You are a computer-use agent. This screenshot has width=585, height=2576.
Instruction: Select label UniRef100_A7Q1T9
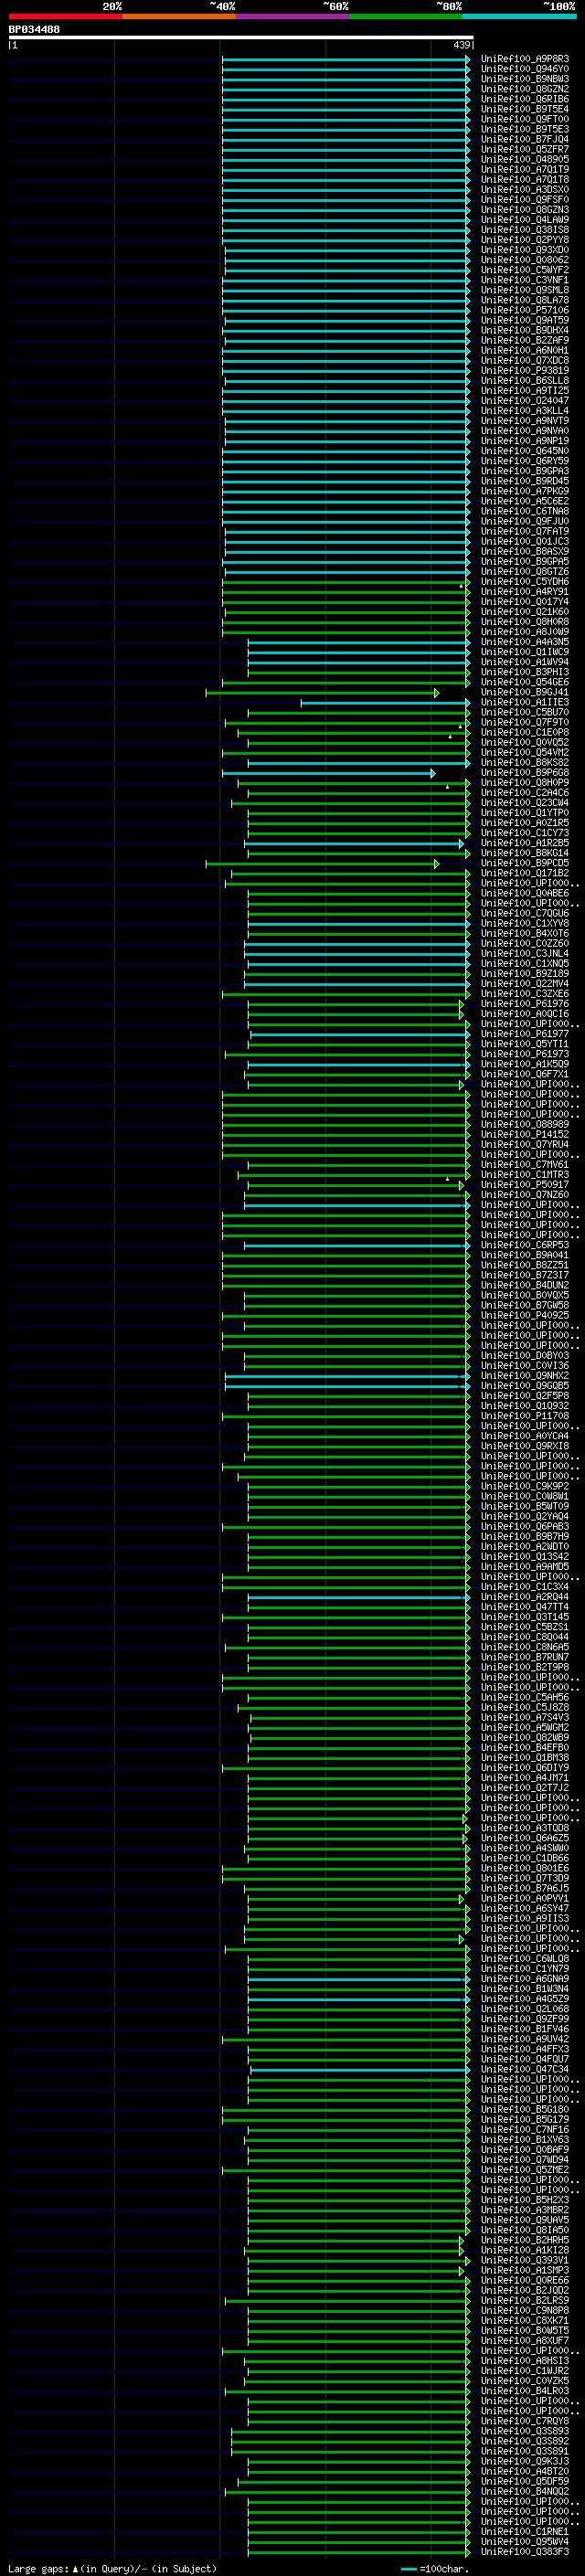524,169
